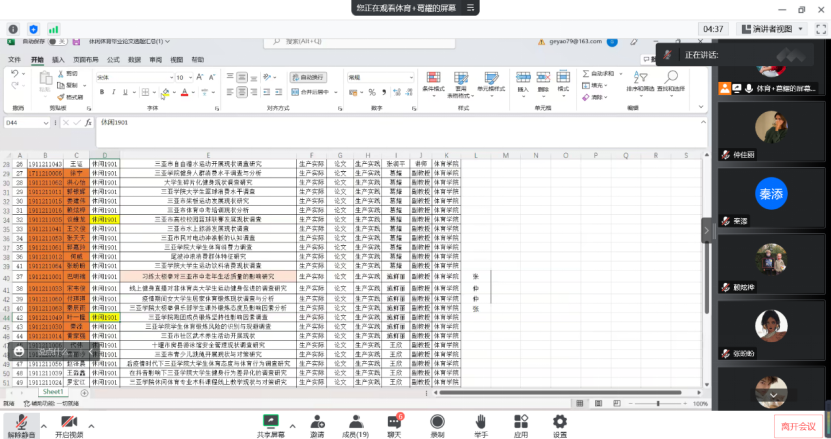Viewport: 831px width, 439px height.
Task: Open the Invite participants icon
Action: point(316,423)
